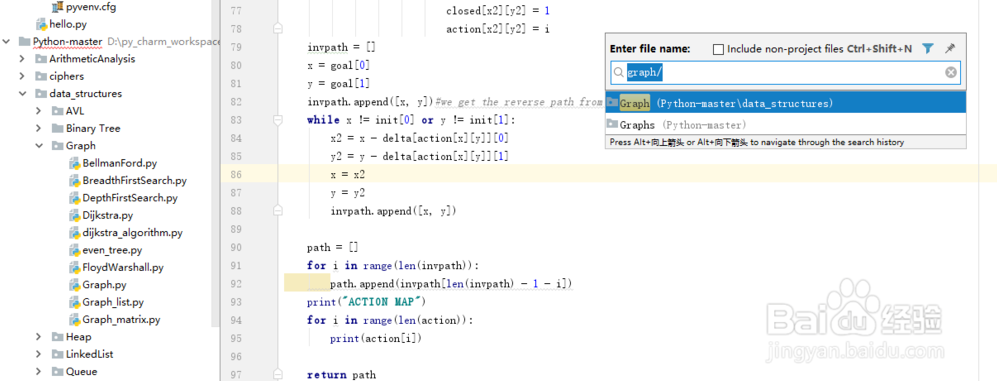Click Python file icon of Graph_list.py
Screen dimensions: 997x381
click(74, 302)
